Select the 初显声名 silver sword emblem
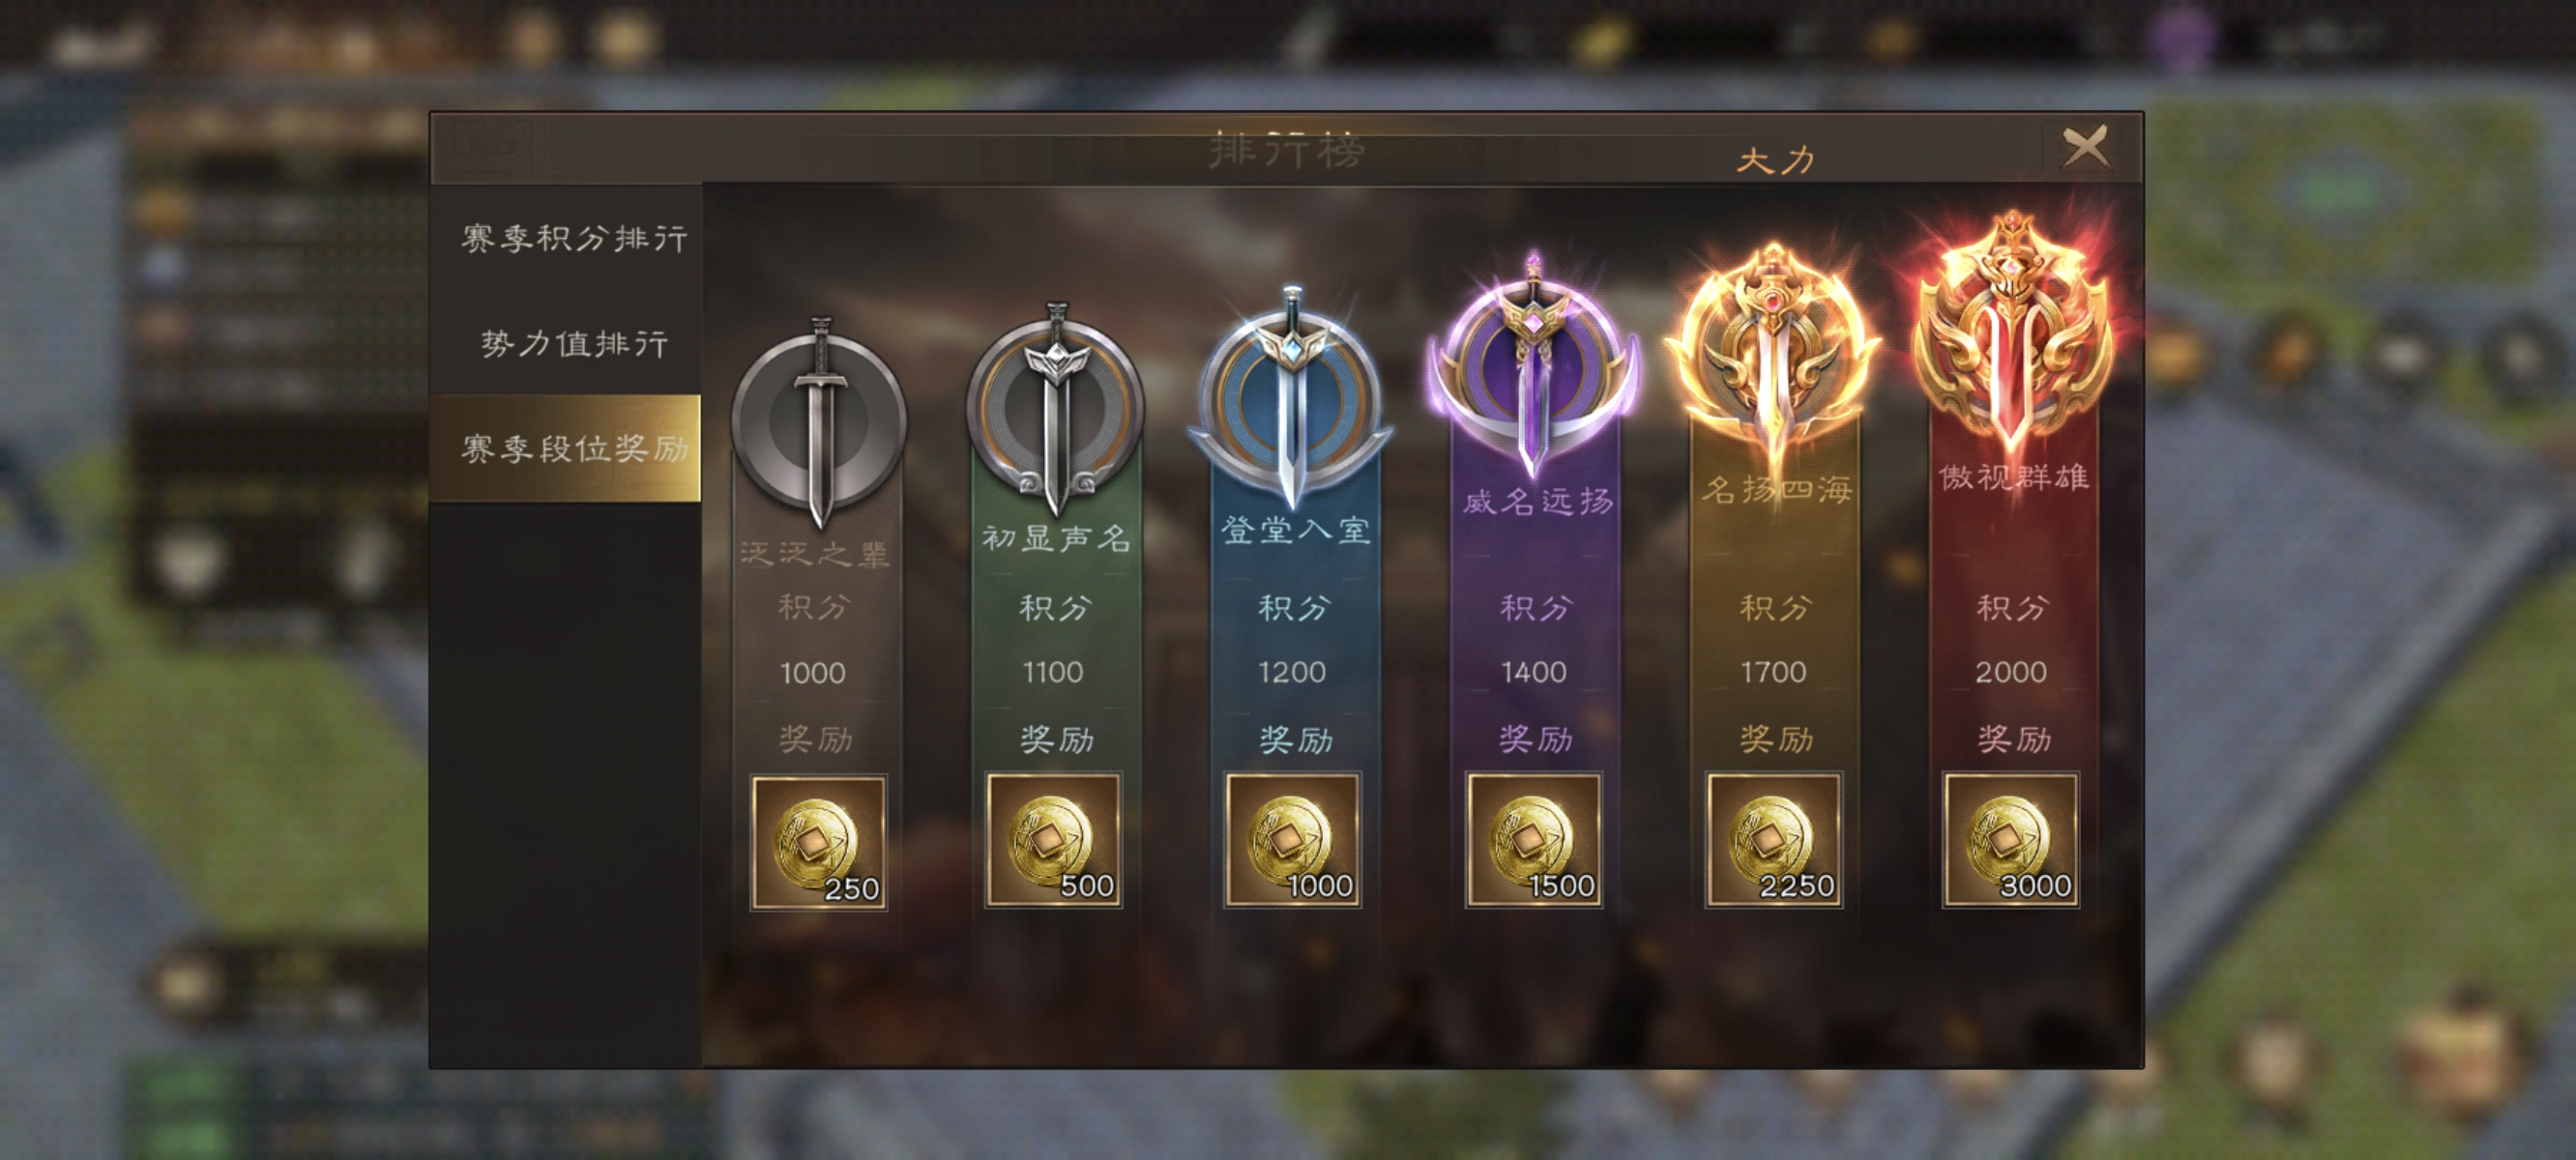2576x1160 pixels. point(1055,408)
